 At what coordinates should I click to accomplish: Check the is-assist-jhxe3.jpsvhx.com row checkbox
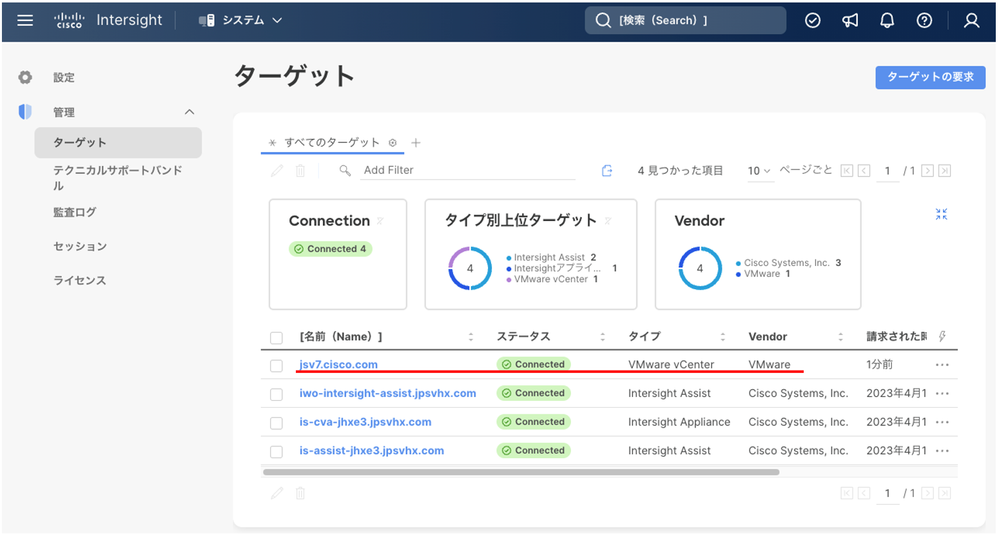[x=276, y=452]
